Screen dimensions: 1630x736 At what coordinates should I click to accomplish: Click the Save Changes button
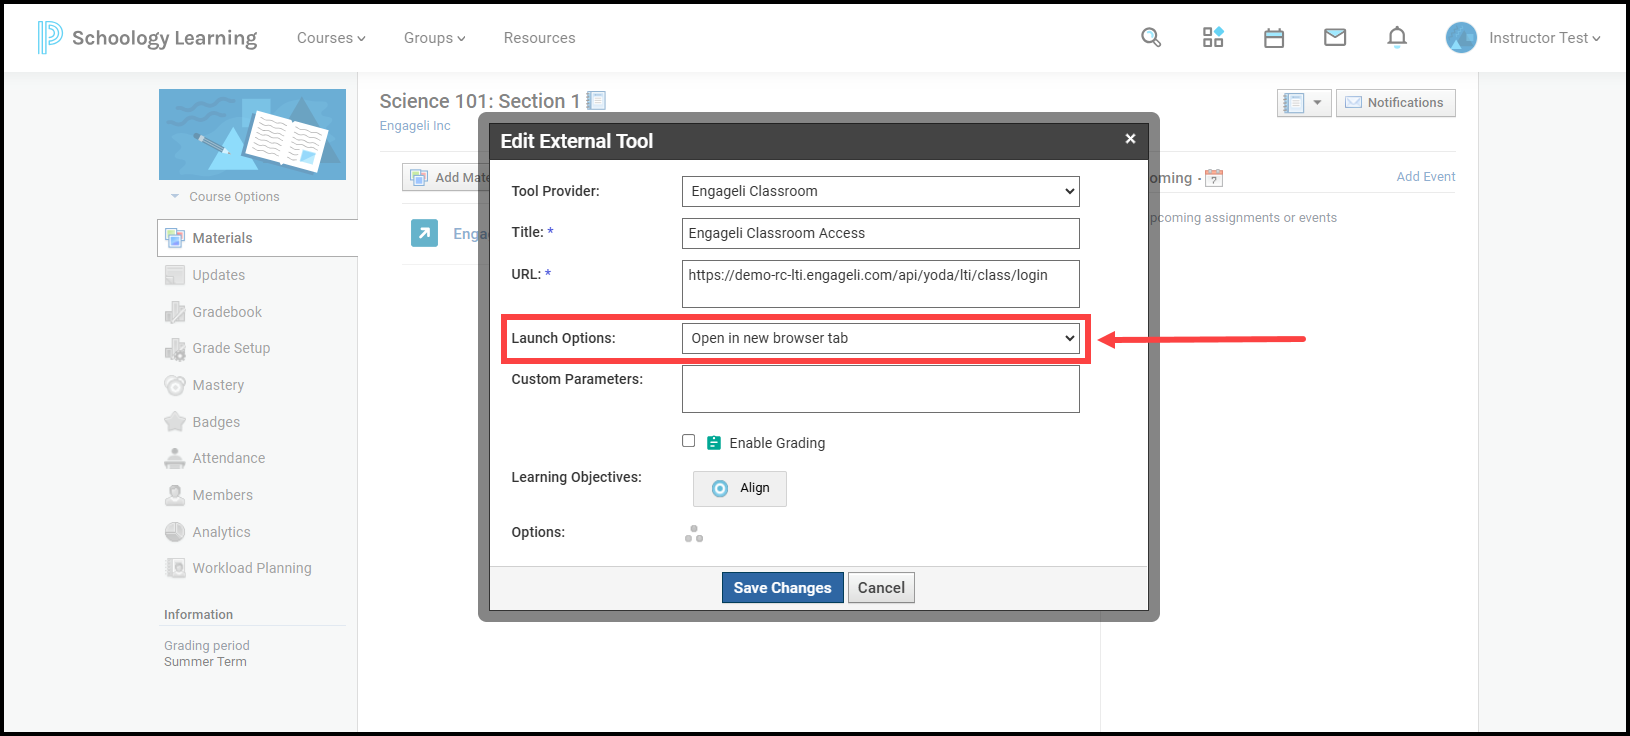tap(783, 588)
